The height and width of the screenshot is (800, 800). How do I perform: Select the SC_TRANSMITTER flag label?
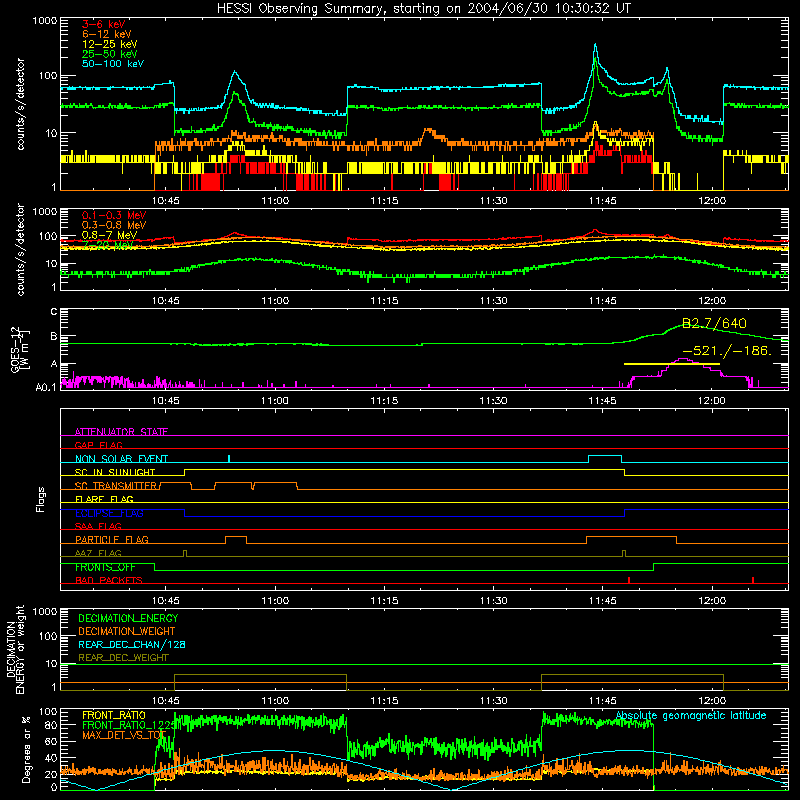(116, 485)
